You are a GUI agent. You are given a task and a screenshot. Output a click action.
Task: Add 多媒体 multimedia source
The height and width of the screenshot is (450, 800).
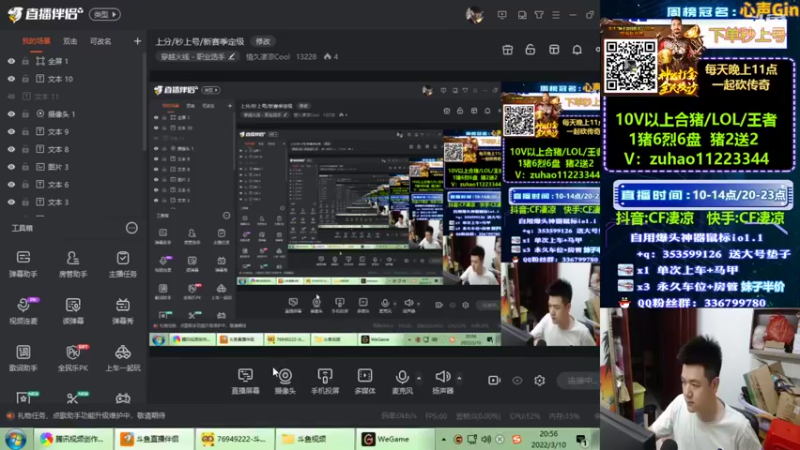pyautogui.click(x=365, y=381)
